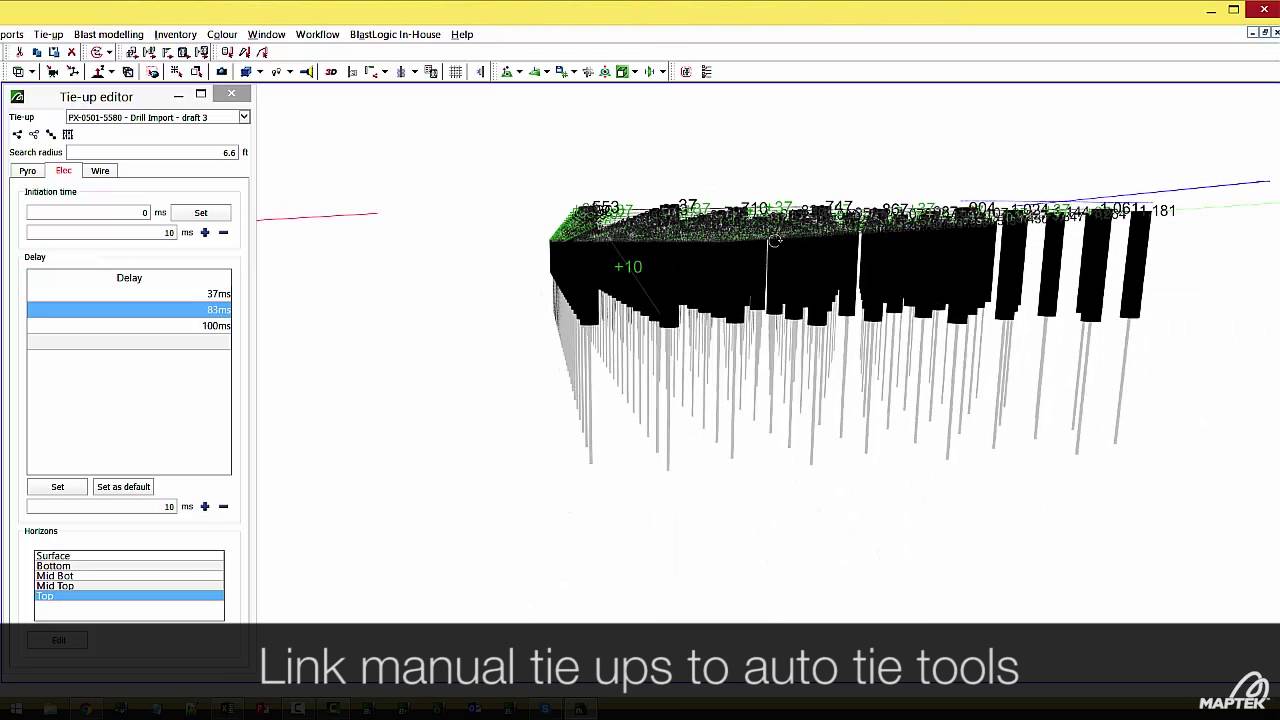Open dropdown arrow next to green triangle icon
Image resolution: width=1280 pixels, height=720 pixels.
[519, 72]
